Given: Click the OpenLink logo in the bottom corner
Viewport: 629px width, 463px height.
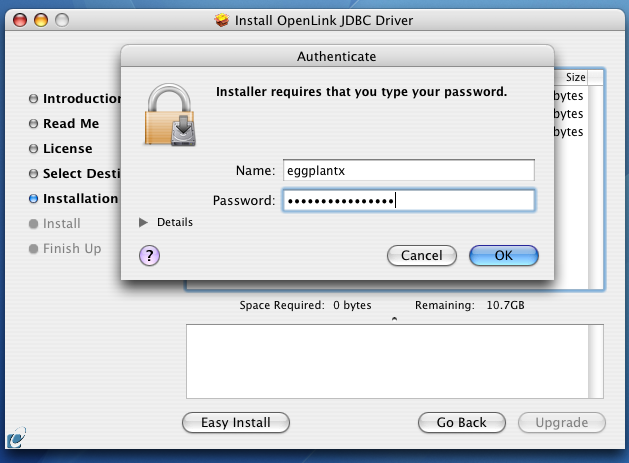Looking at the screenshot, I should click(16, 438).
